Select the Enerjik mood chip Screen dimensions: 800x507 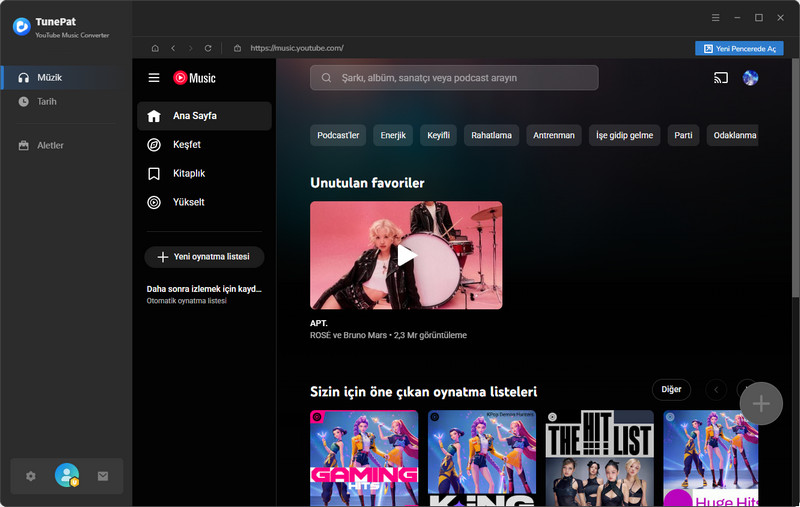point(393,135)
